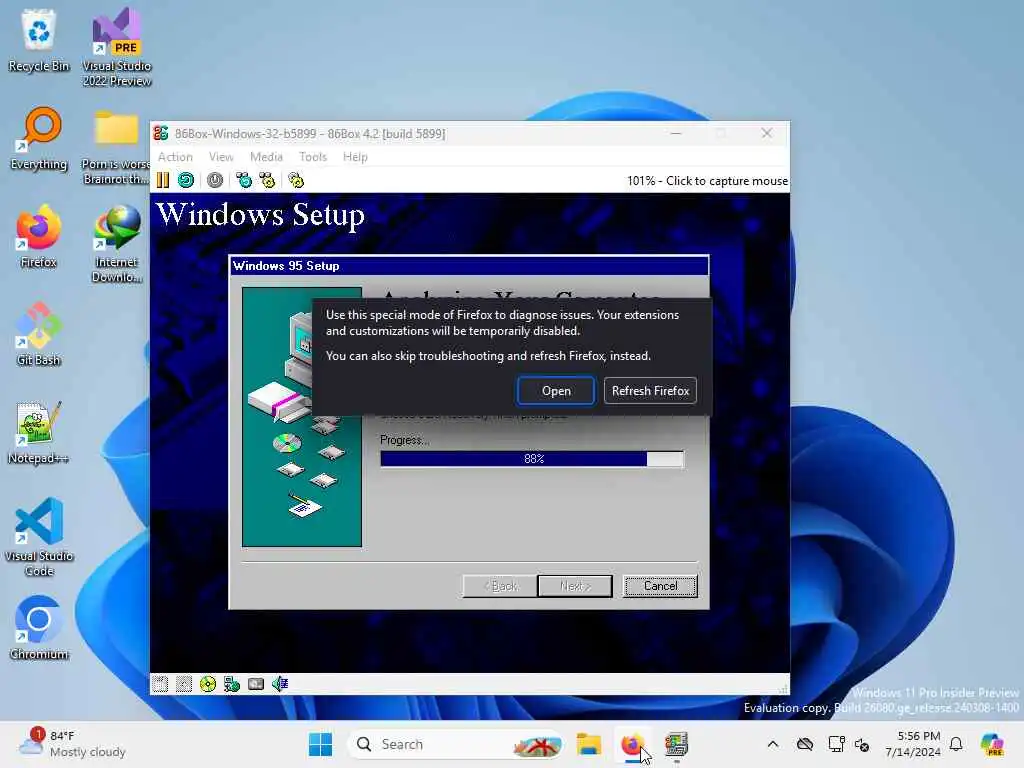Select the Everything search desktop icon
The height and width of the screenshot is (768, 1024).
[39, 138]
